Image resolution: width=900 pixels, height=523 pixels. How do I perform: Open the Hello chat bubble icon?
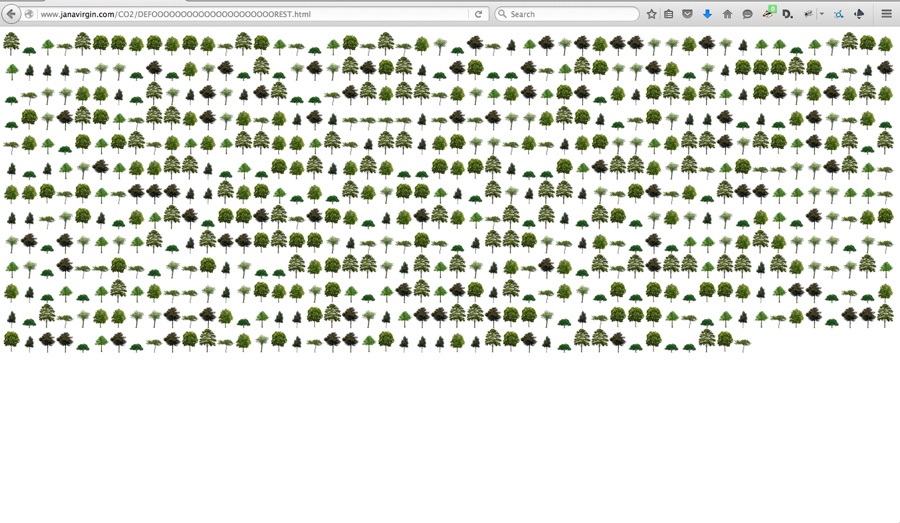pos(747,14)
